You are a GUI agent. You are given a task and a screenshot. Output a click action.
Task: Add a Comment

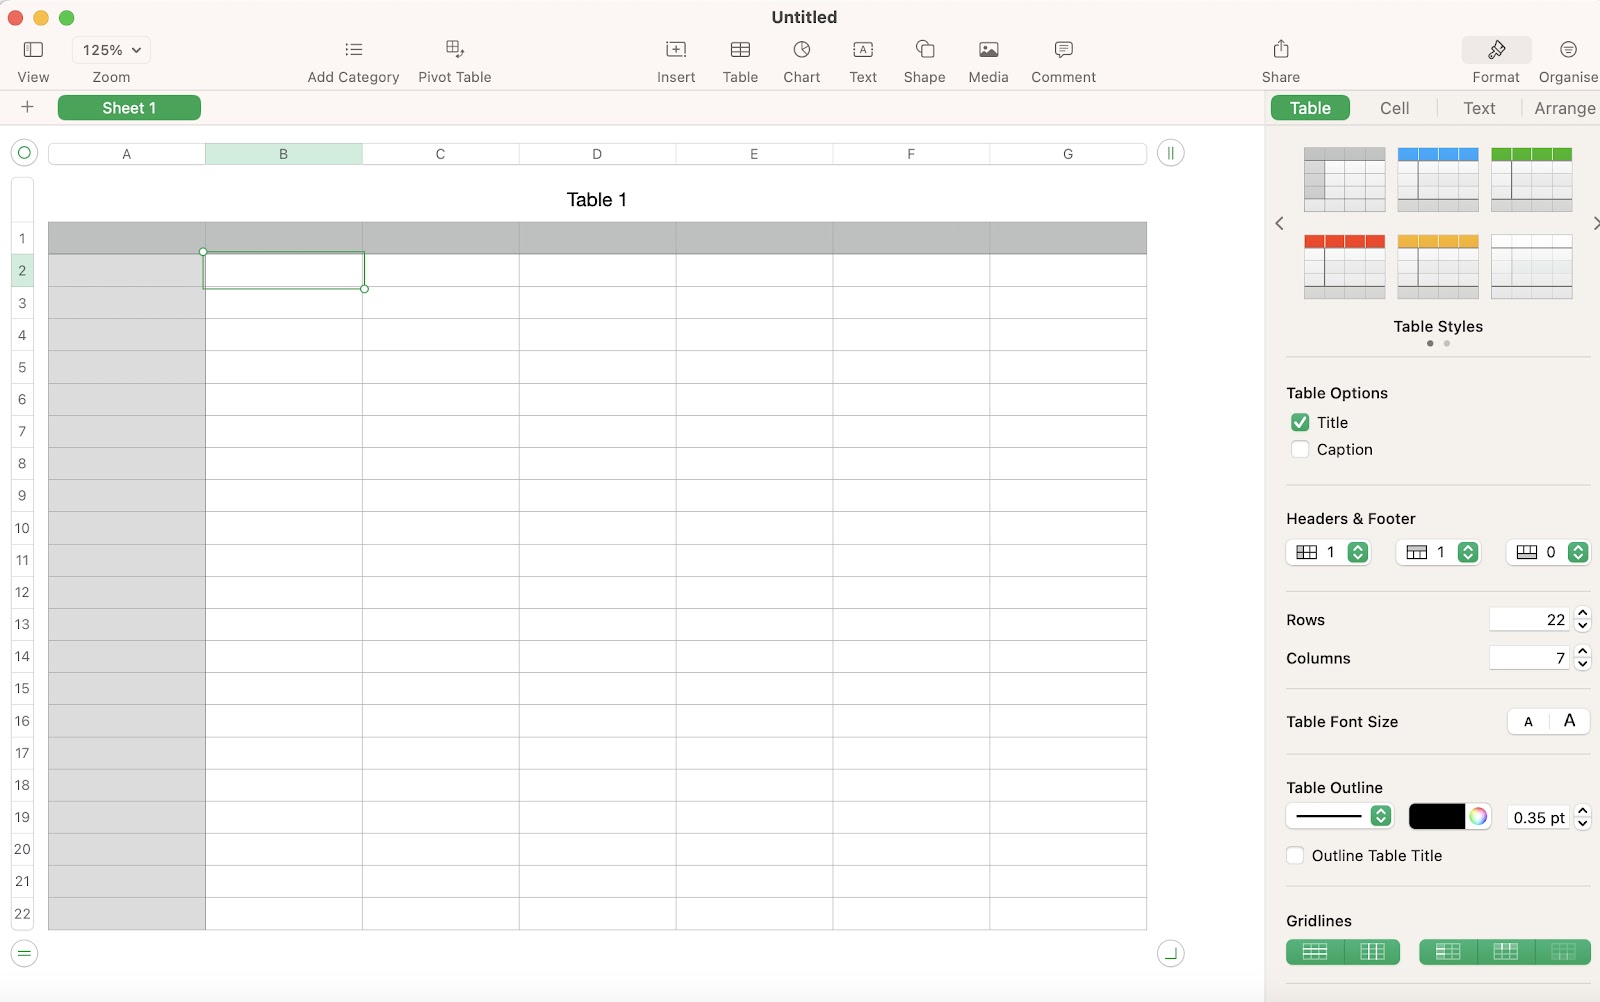point(1063,58)
